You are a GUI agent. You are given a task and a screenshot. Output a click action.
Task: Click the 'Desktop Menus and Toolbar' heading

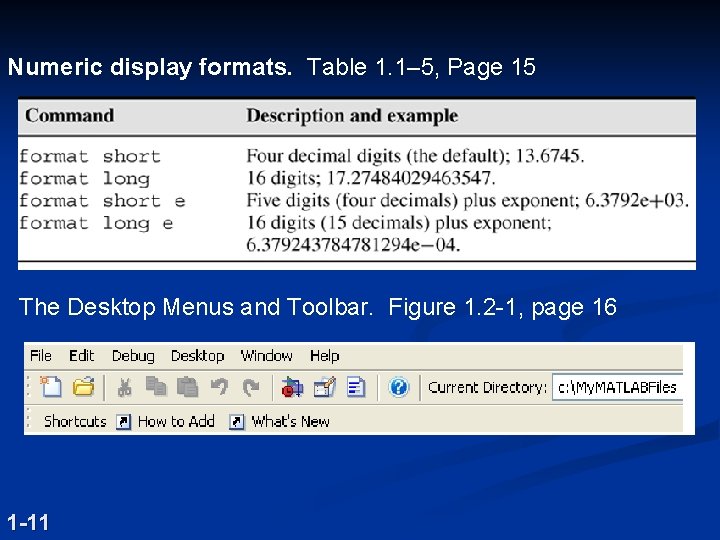point(196,307)
